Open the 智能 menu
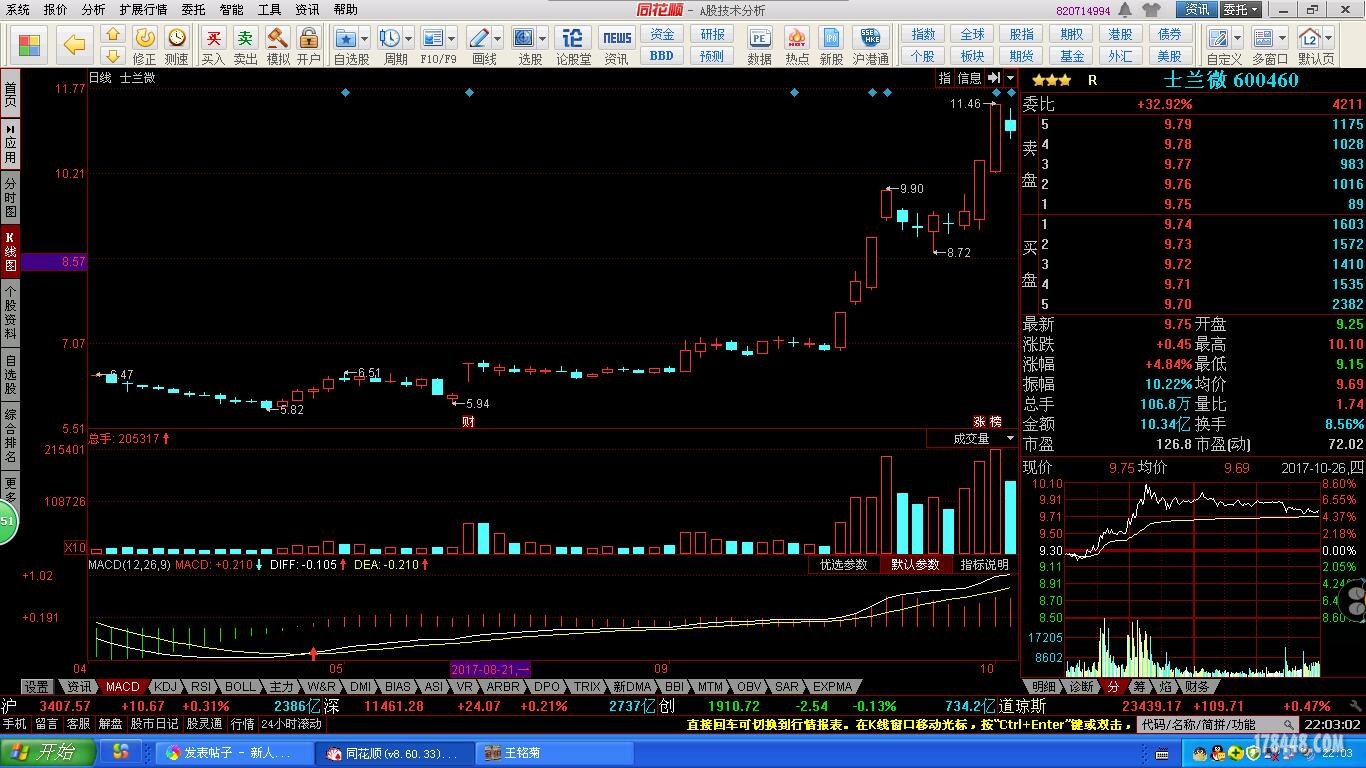 pyautogui.click(x=231, y=10)
